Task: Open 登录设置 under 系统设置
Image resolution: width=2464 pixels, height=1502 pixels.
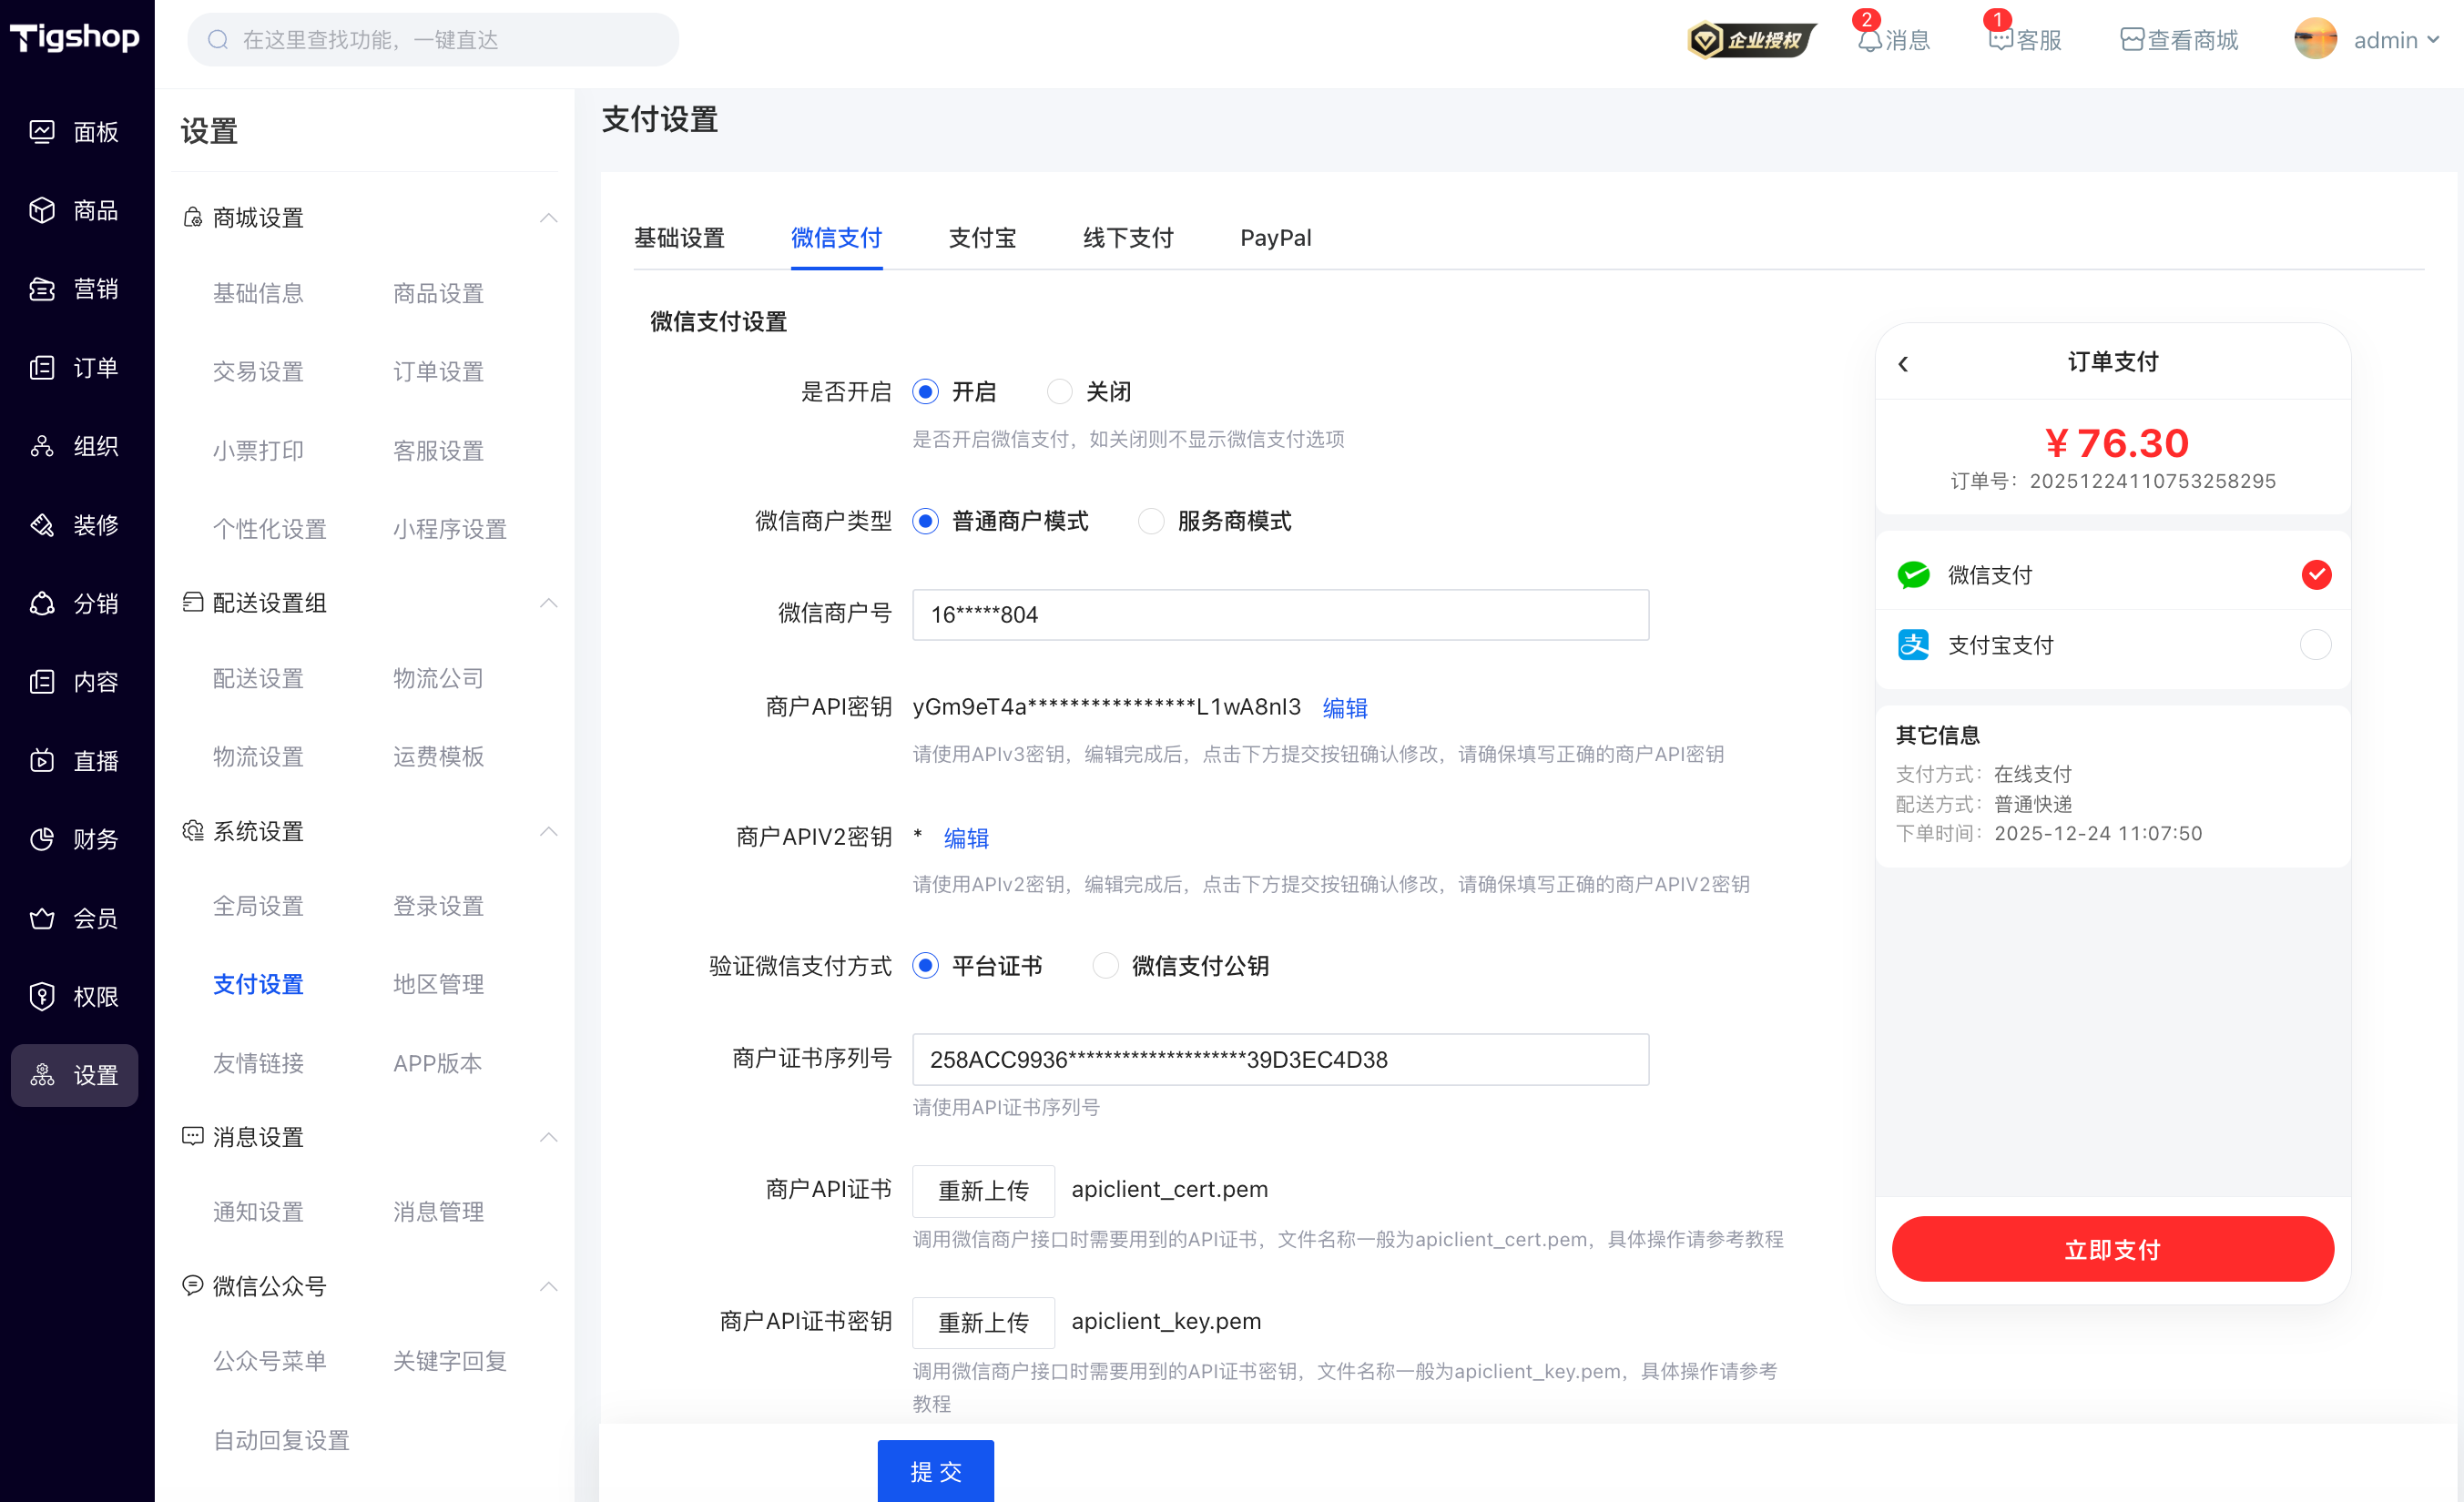Action: coord(438,906)
